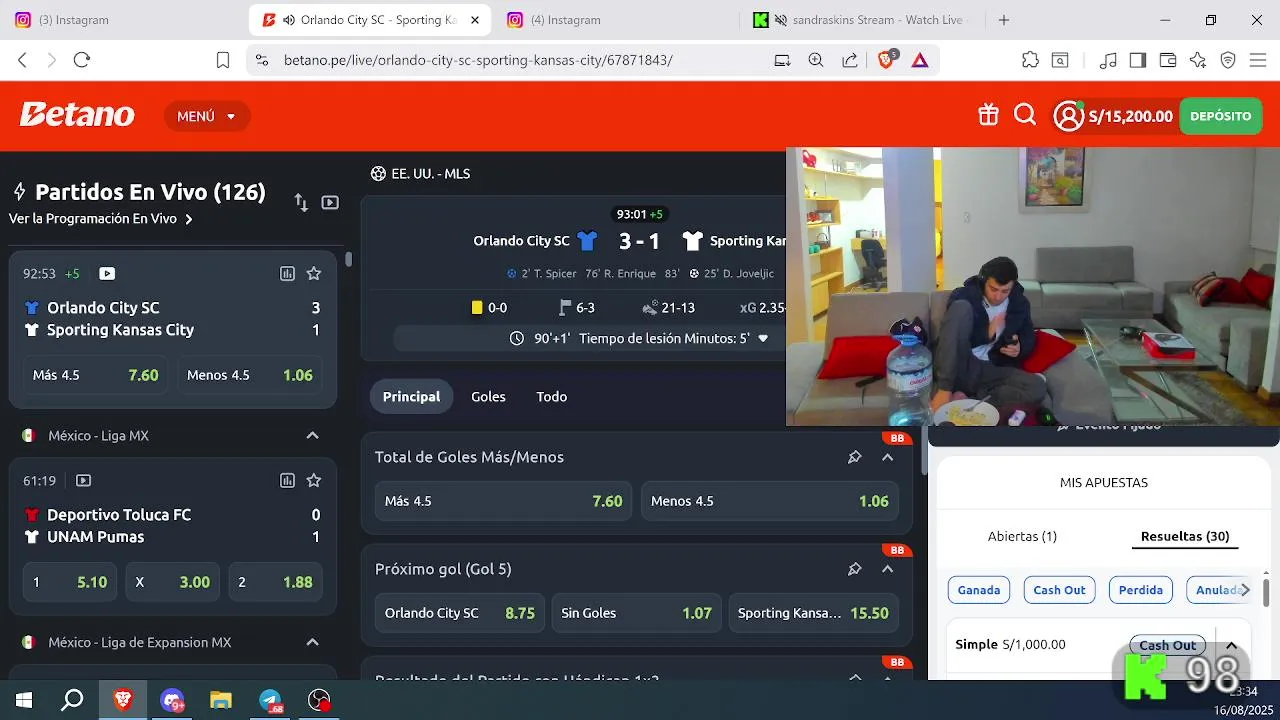1280x720 pixels.
Task: Select Más 4.5 at 7.60 in main market
Action: click(x=504, y=501)
